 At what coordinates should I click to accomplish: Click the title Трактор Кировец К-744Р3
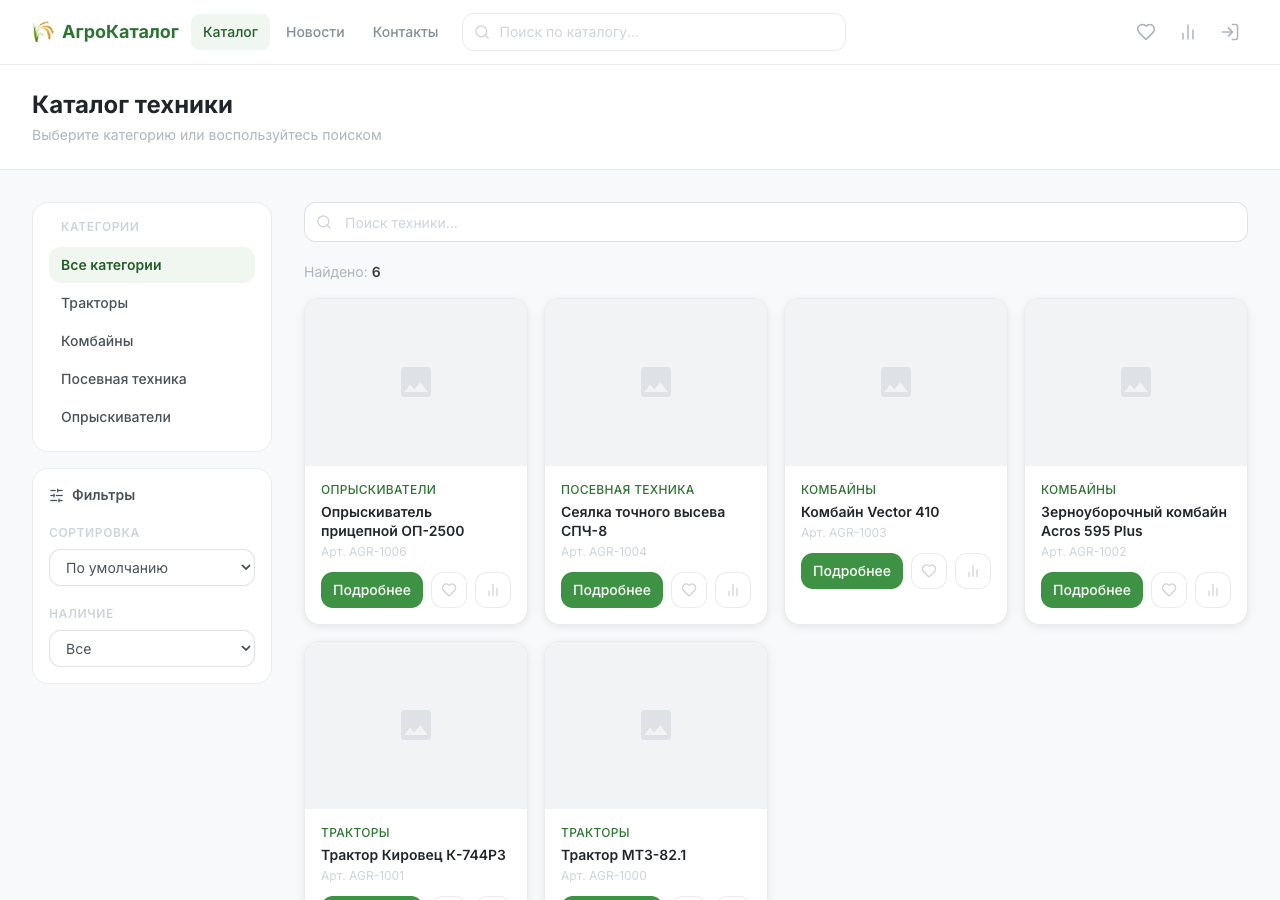(x=413, y=855)
